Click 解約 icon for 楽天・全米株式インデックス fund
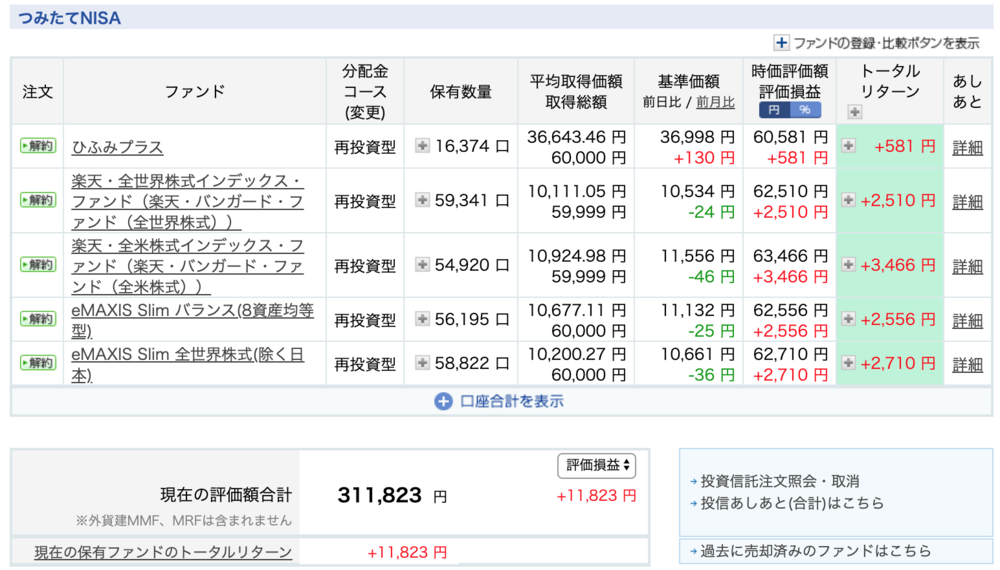Screen dimensions: 1000x570 pos(38,265)
